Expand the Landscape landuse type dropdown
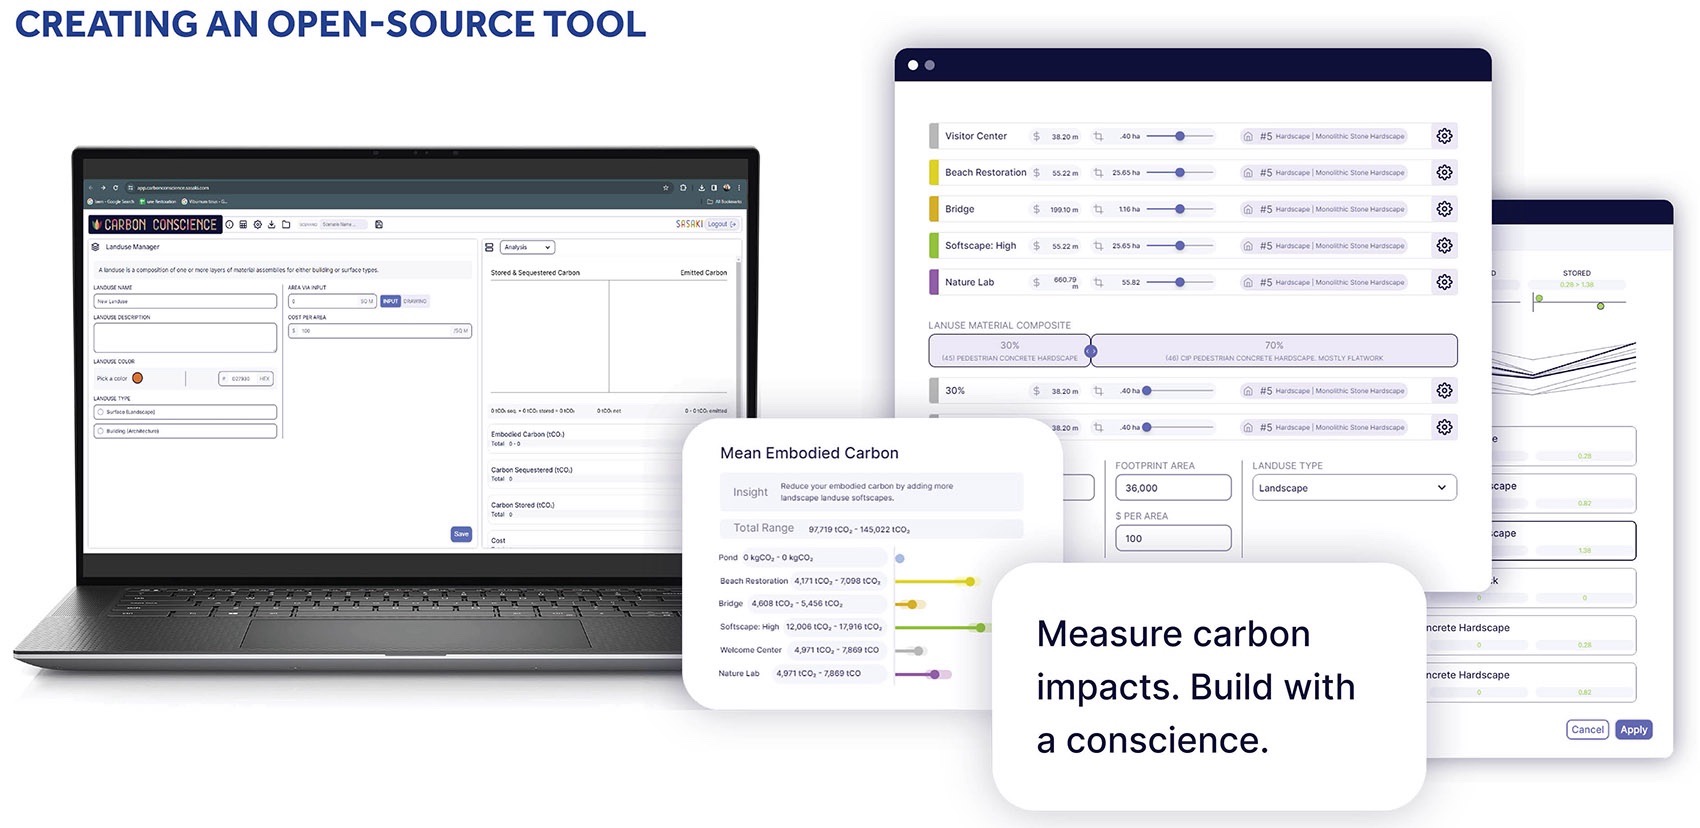 (1354, 488)
